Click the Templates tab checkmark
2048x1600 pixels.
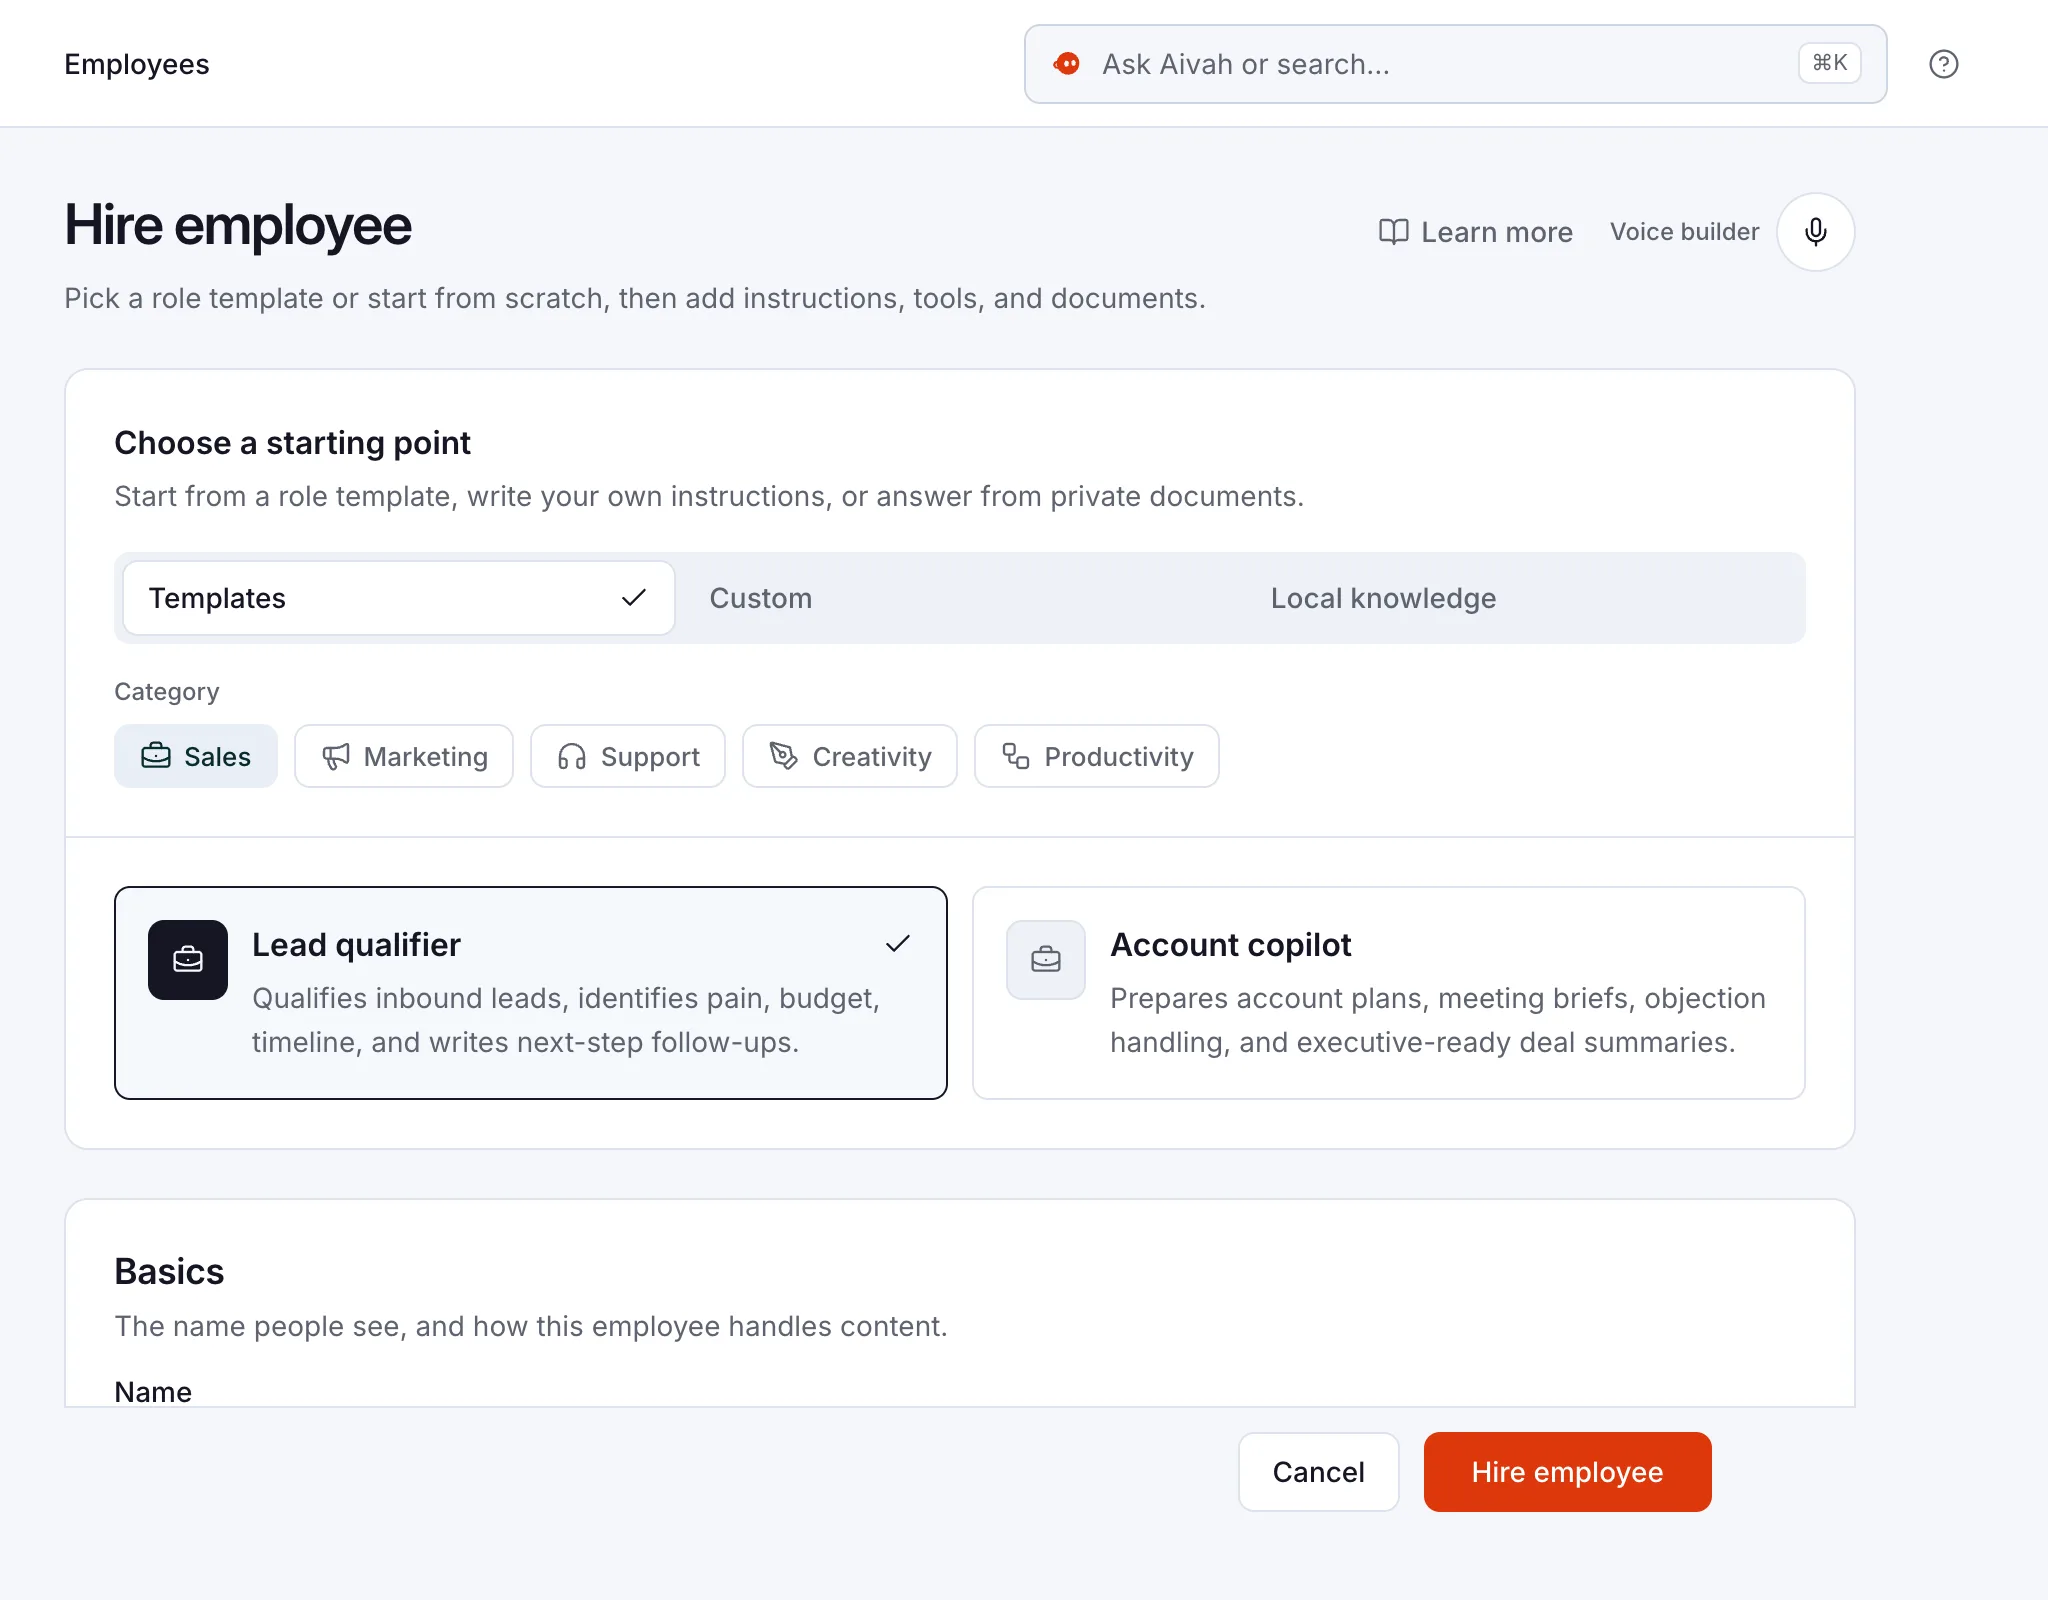tap(634, 598)
